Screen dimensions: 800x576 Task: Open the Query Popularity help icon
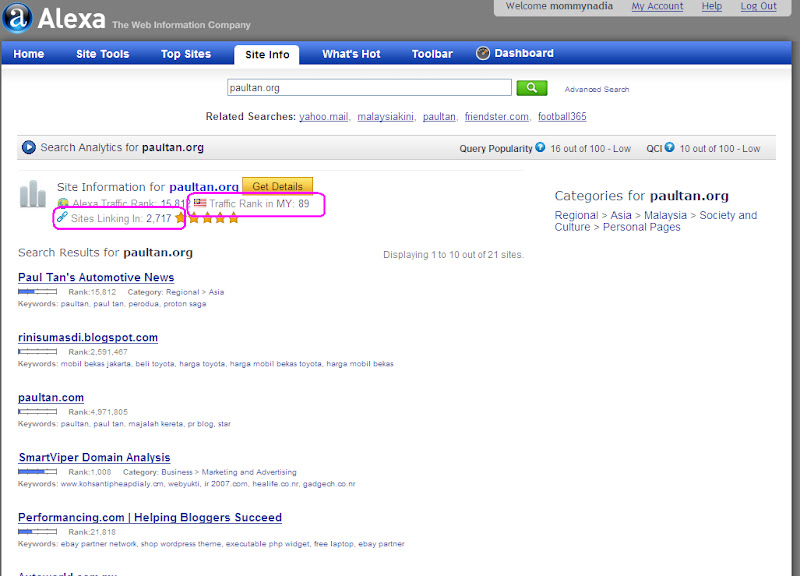pyautogui.click(x=540, y=147)
